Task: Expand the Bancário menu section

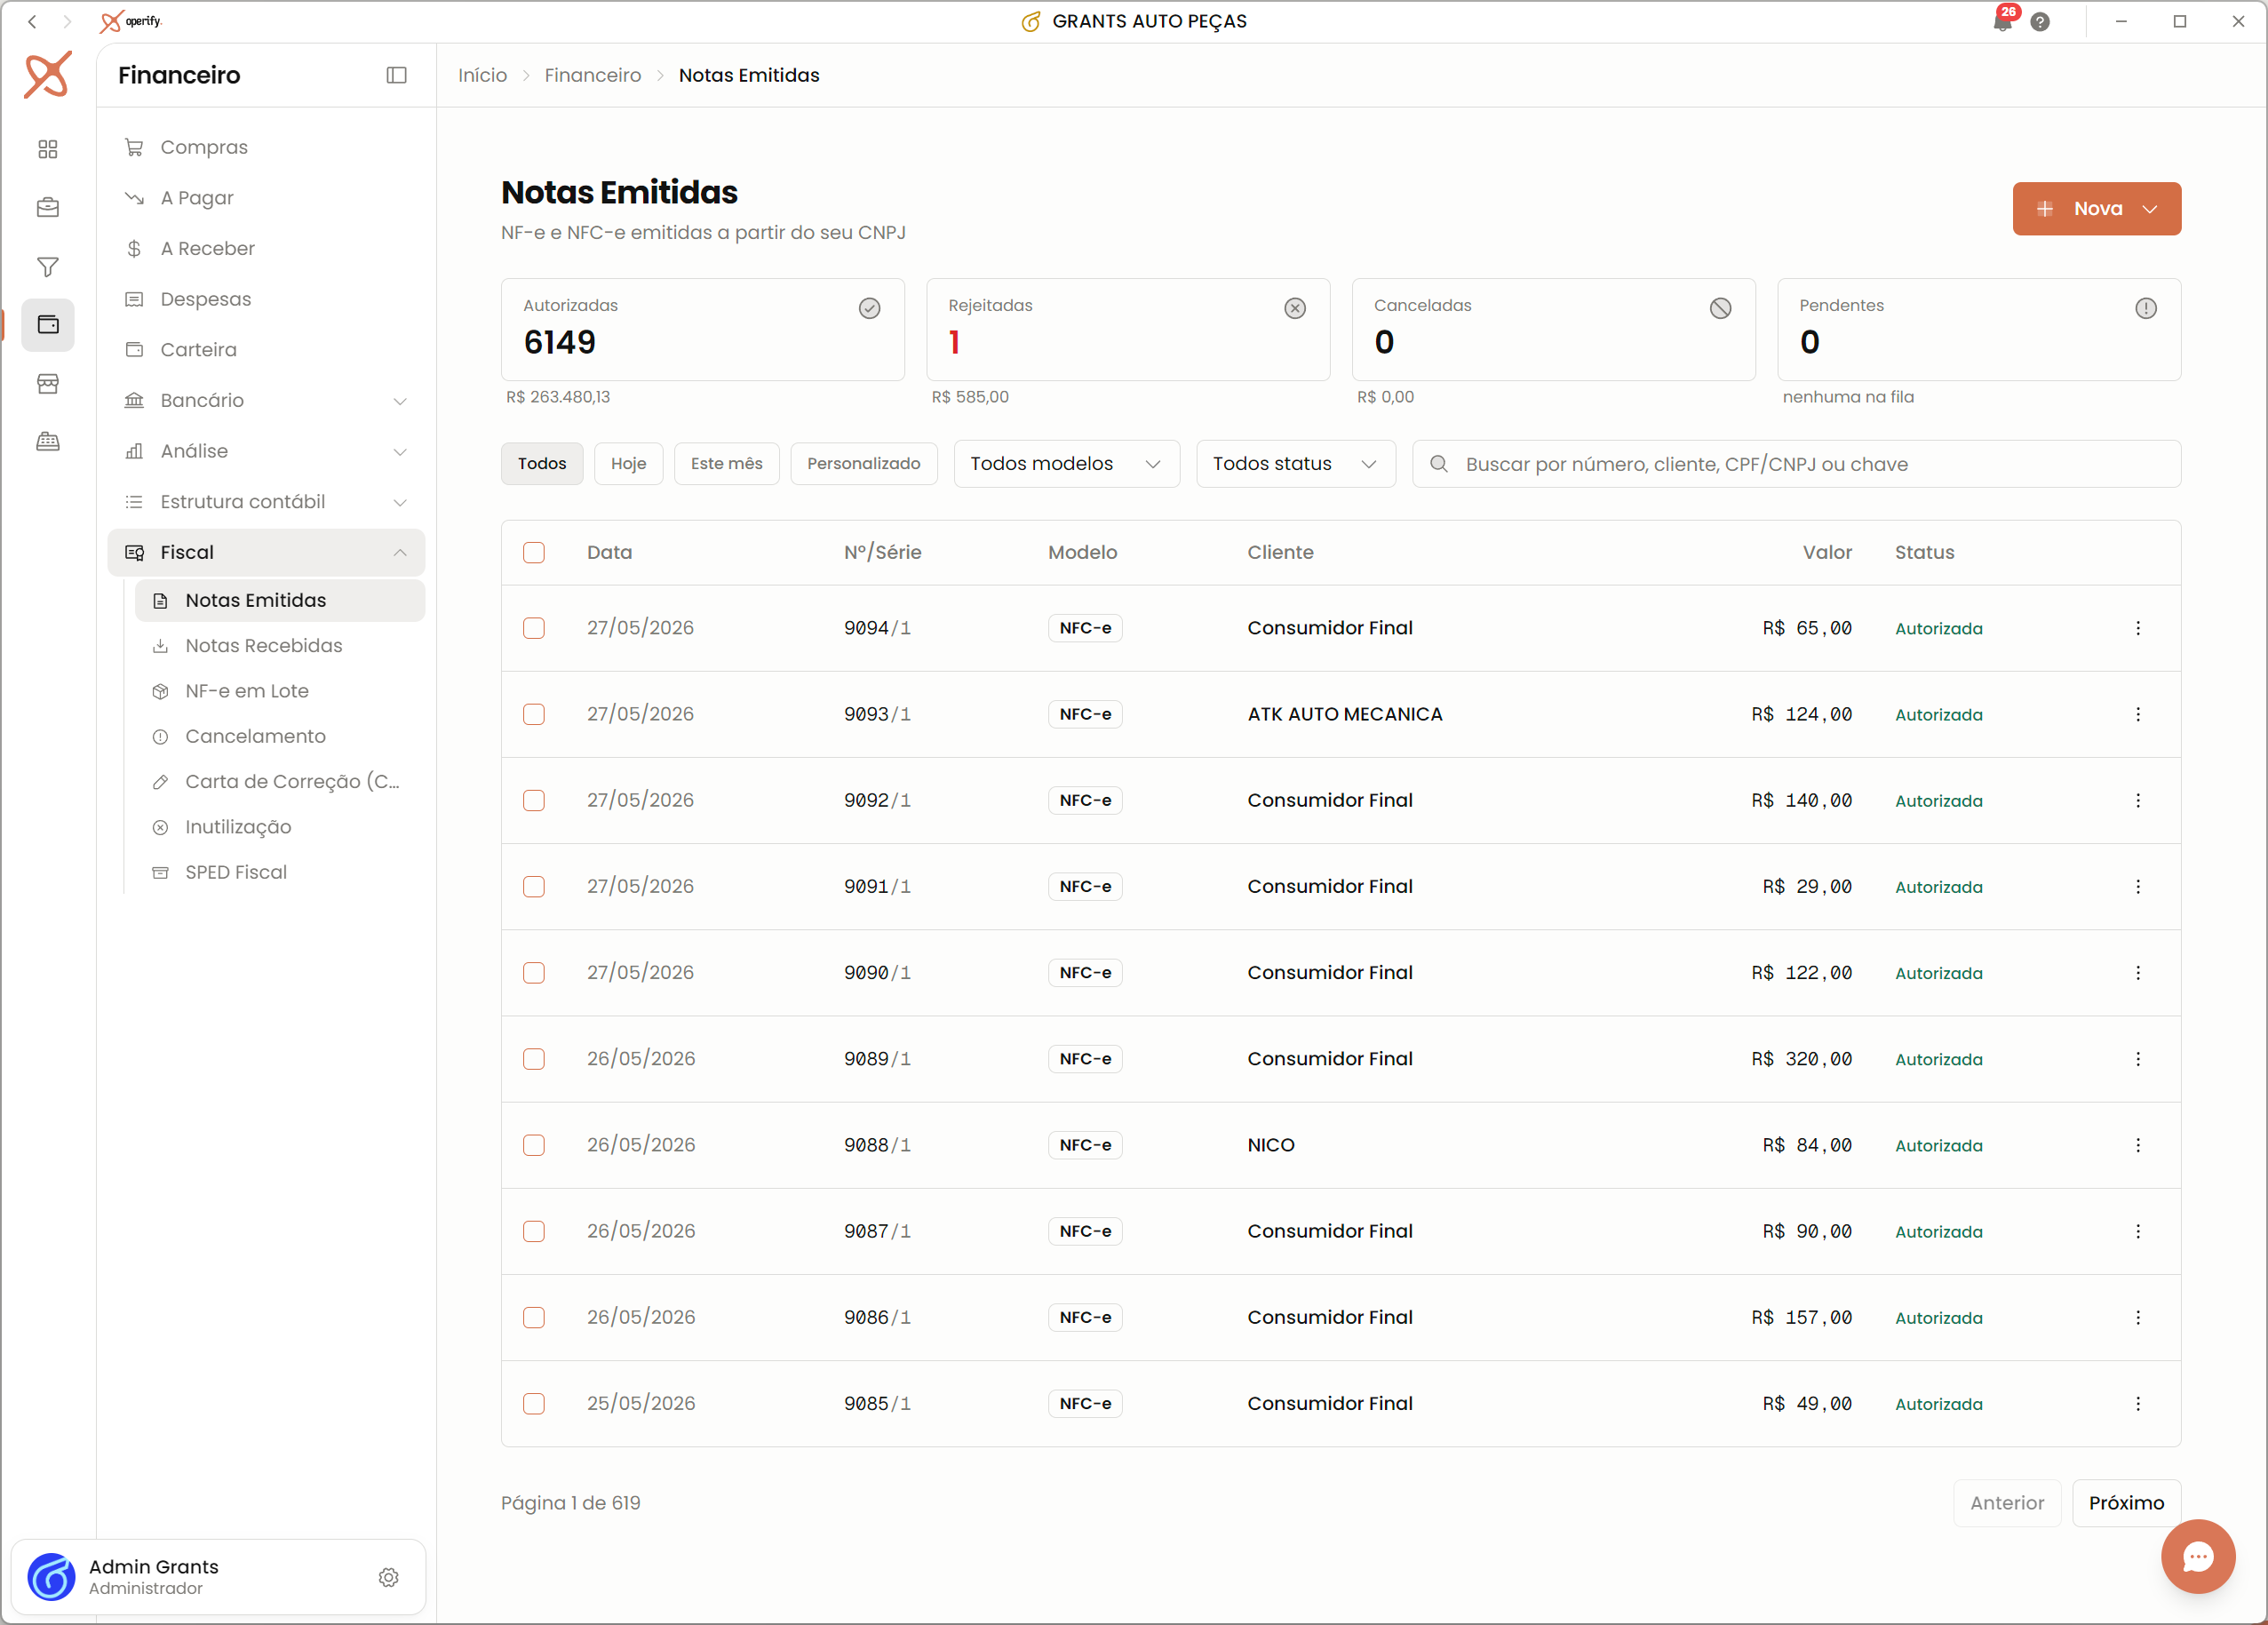Action: pos(266,401)
